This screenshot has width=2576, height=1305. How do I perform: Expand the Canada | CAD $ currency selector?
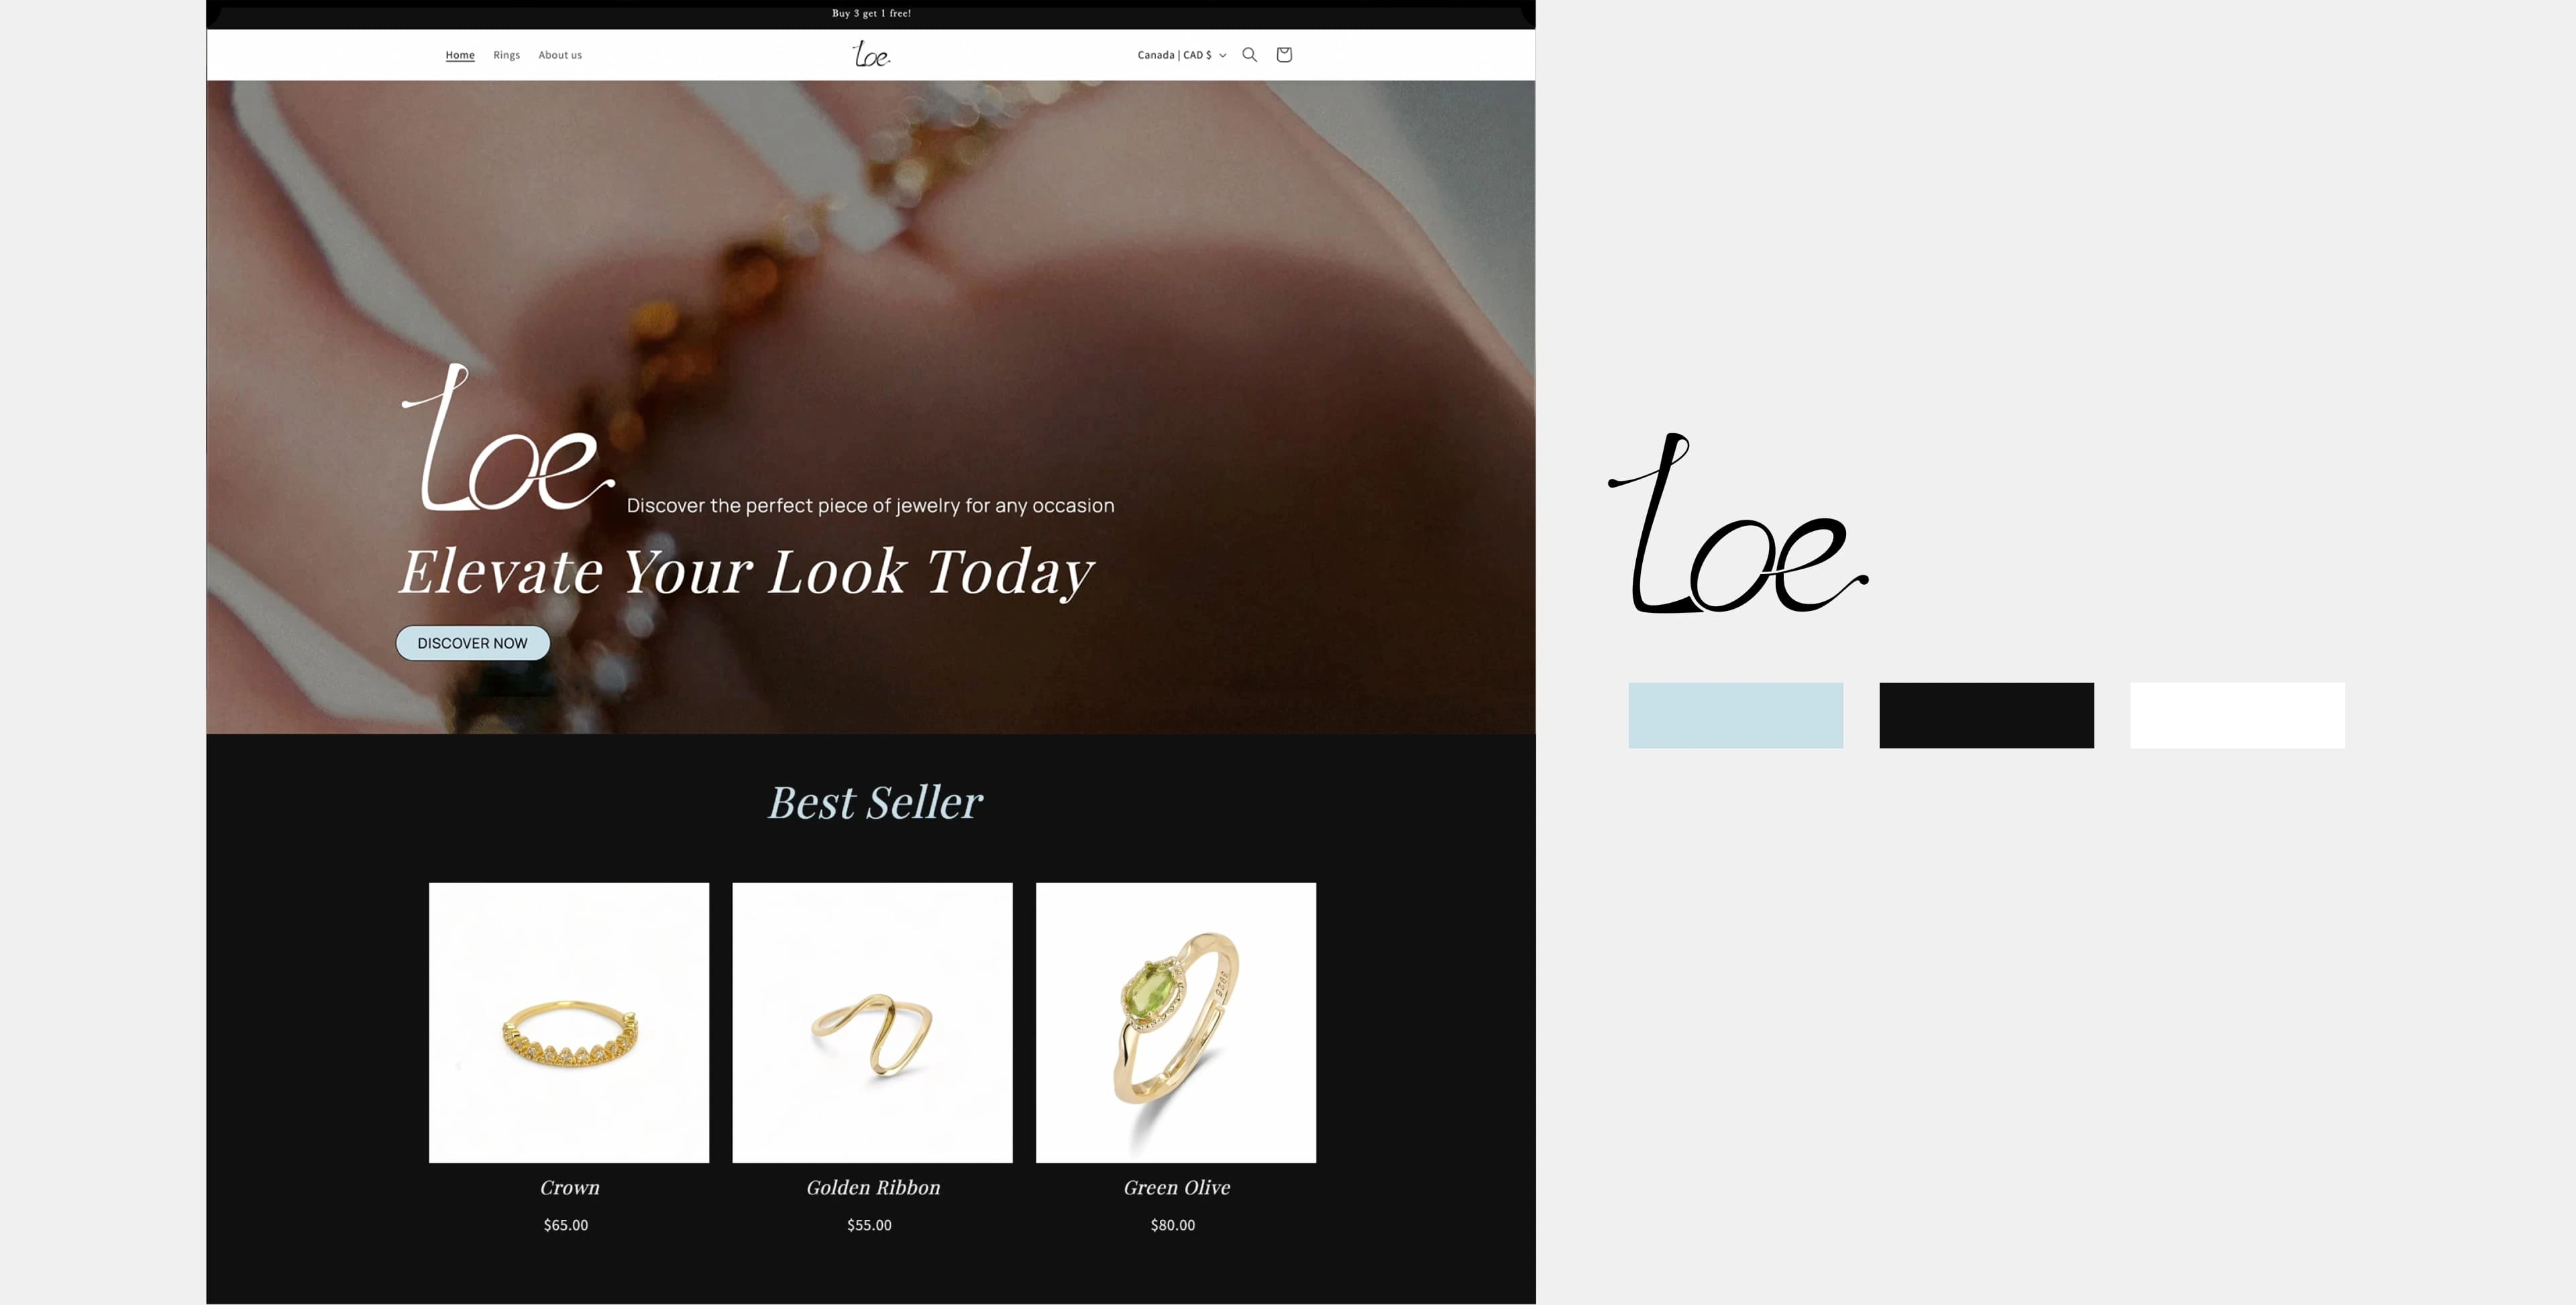1181,55
